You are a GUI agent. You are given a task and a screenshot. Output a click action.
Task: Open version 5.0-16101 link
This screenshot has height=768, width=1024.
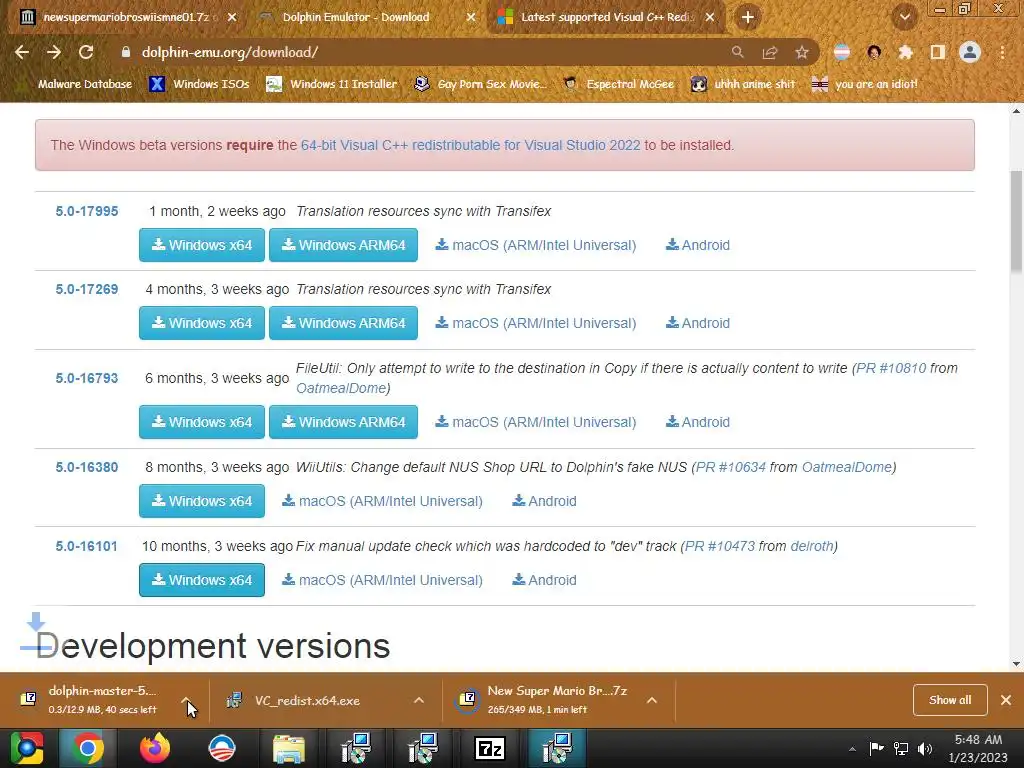coord(87,547)
